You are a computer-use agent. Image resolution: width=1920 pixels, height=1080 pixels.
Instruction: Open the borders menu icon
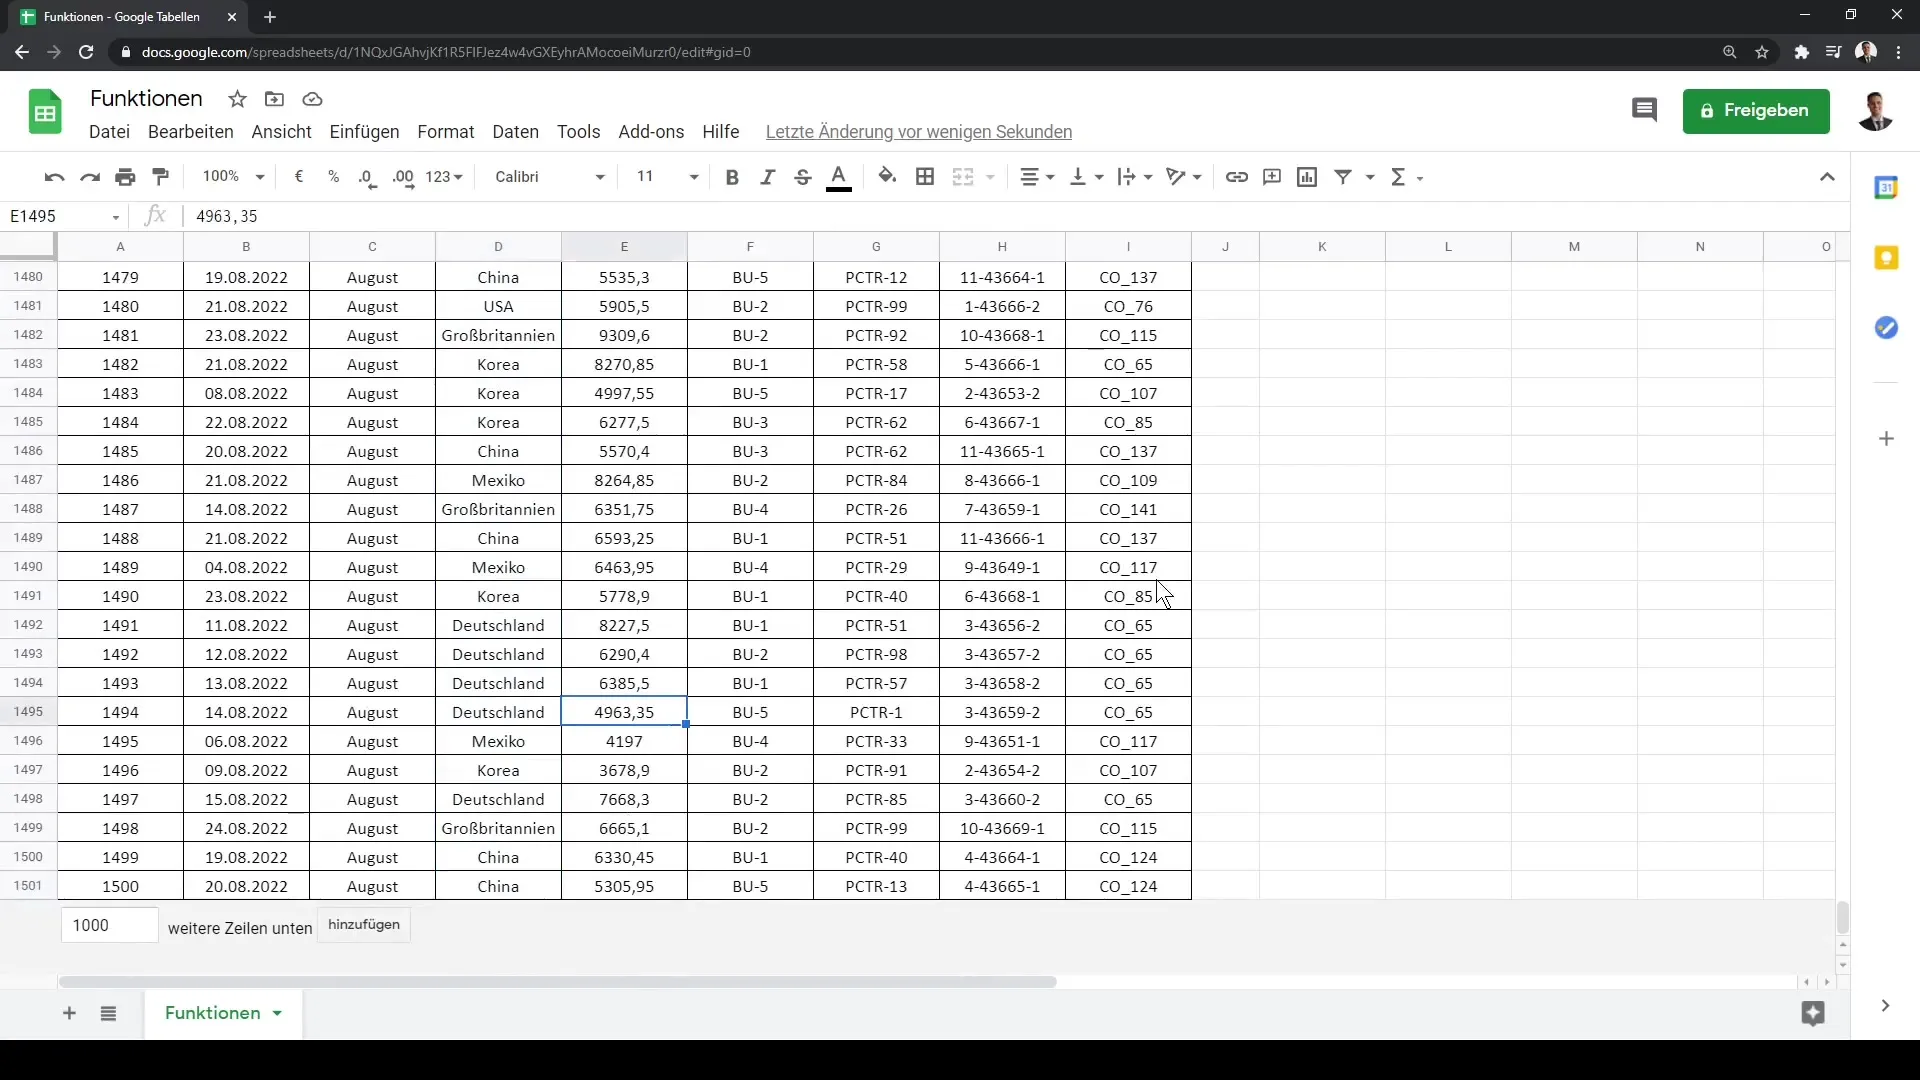point(925,177)
